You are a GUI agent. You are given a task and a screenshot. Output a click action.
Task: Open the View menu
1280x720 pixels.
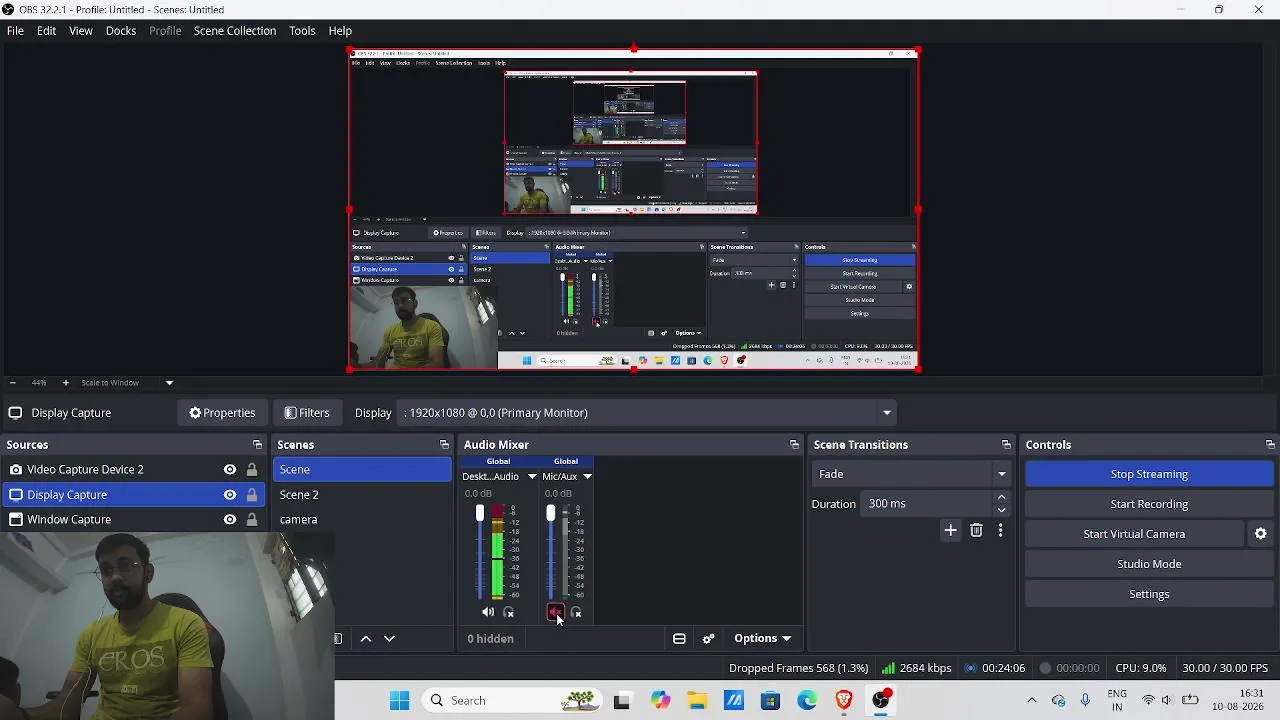pyautogui.click(x=81, y=31)
